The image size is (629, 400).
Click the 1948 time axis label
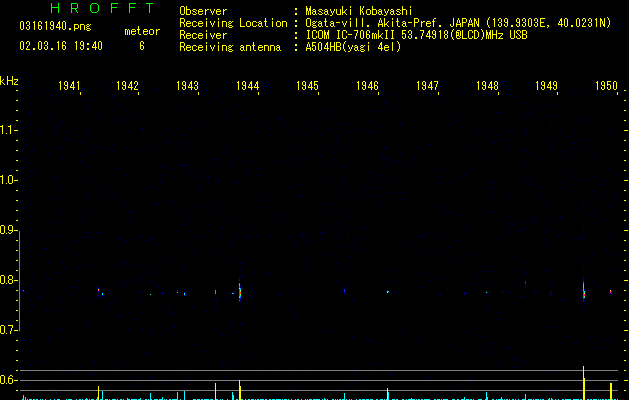coord(487,86)
